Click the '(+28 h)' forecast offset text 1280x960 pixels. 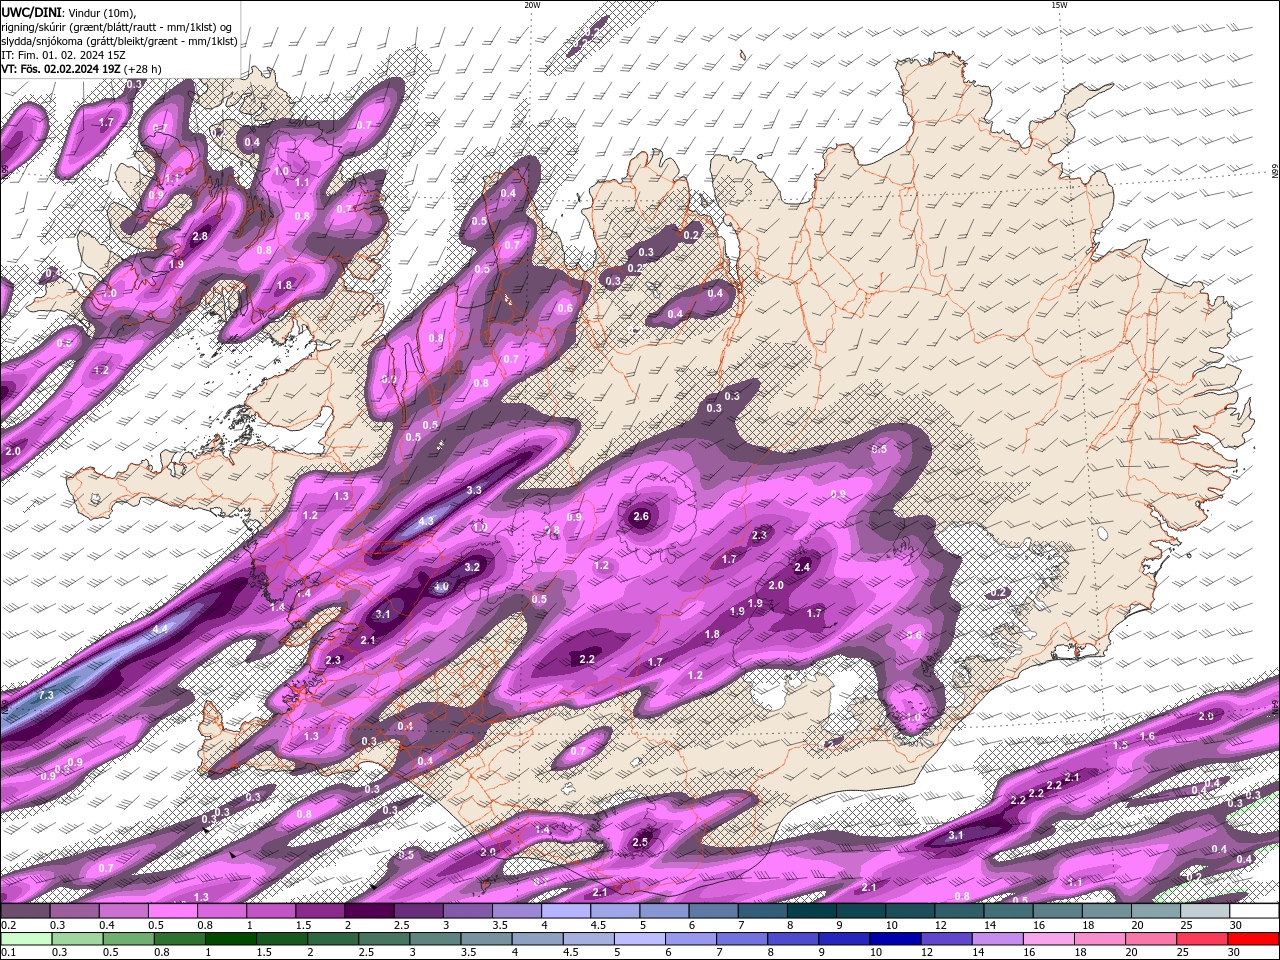point(143,69)
